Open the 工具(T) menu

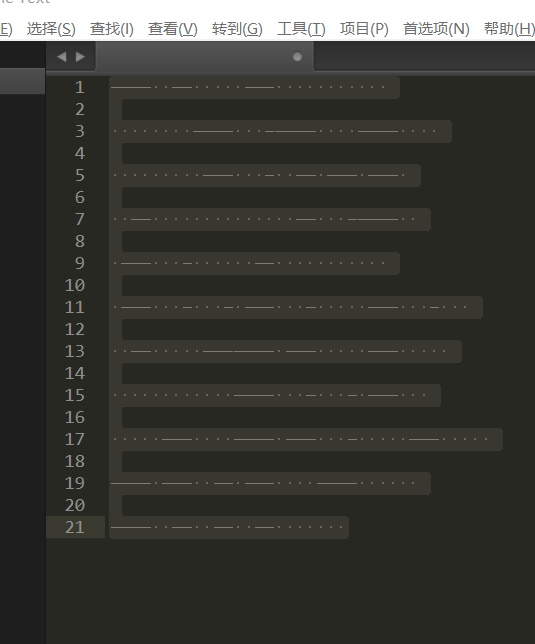[x=301, y=29]
